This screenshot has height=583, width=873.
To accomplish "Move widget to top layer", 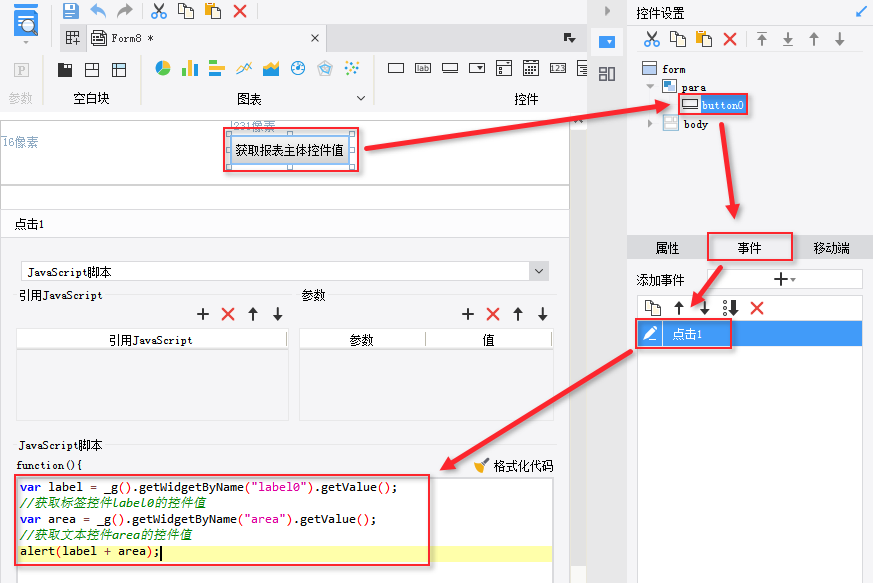I will click(762, 39).
